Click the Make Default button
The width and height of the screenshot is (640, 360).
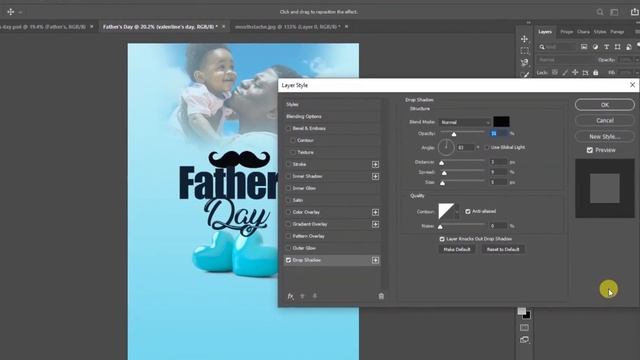pos(457,249)
